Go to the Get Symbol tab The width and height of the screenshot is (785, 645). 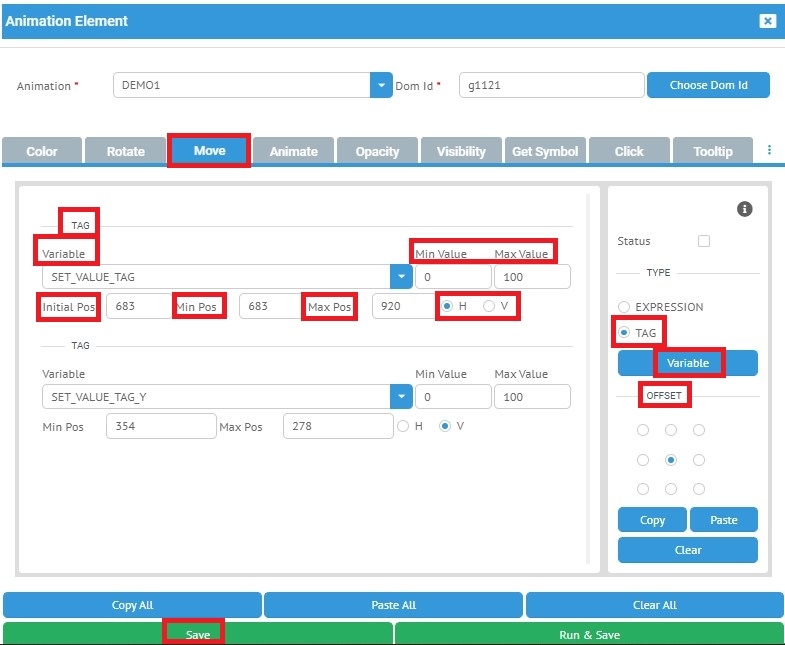tap(545, 151)
